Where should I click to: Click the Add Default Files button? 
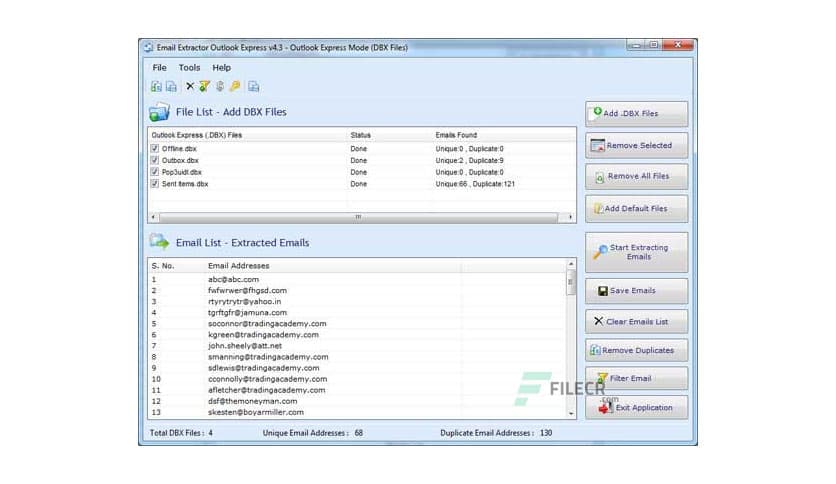[x=637, y=209]
